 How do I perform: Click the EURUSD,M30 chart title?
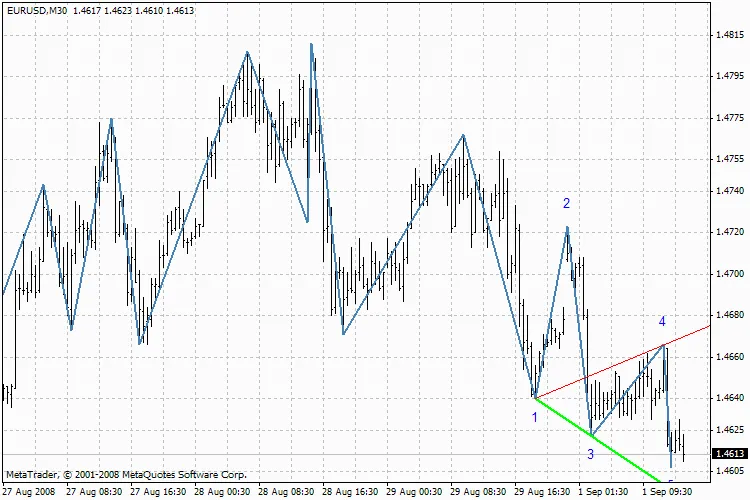pos(34,9)
